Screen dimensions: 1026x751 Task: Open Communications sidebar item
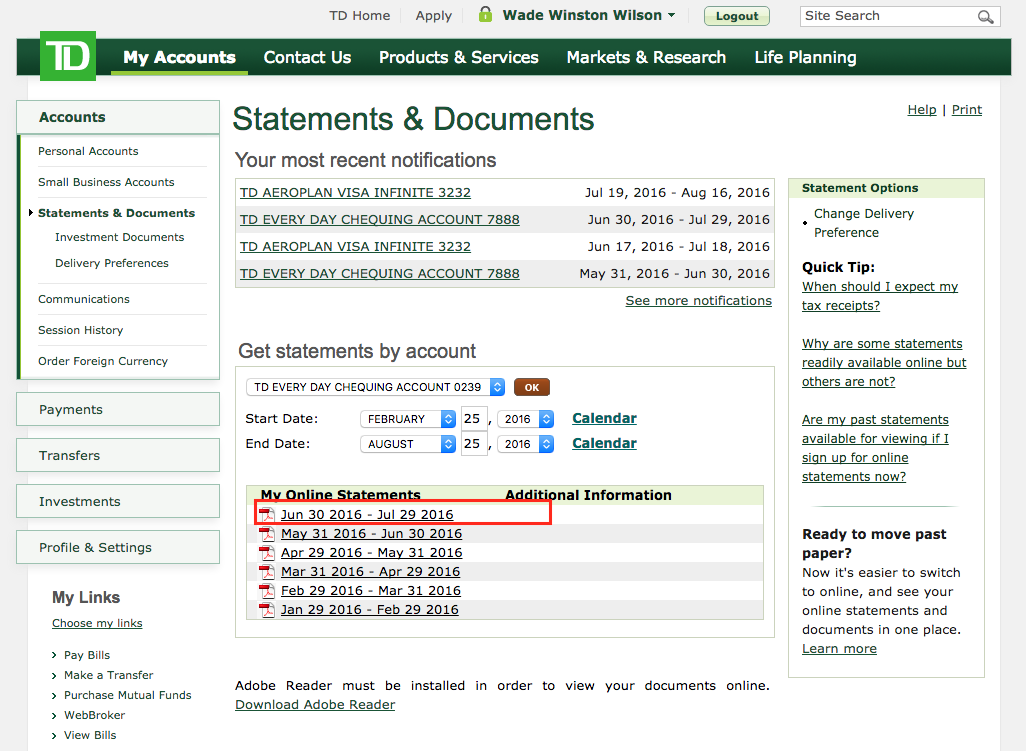click(84, 299)
